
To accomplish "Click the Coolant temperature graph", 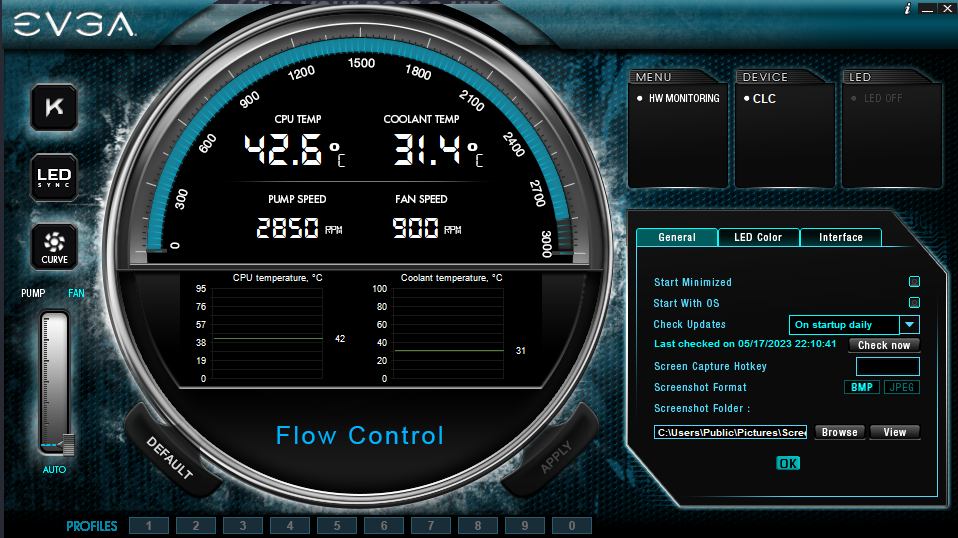I will click(448, 333).
